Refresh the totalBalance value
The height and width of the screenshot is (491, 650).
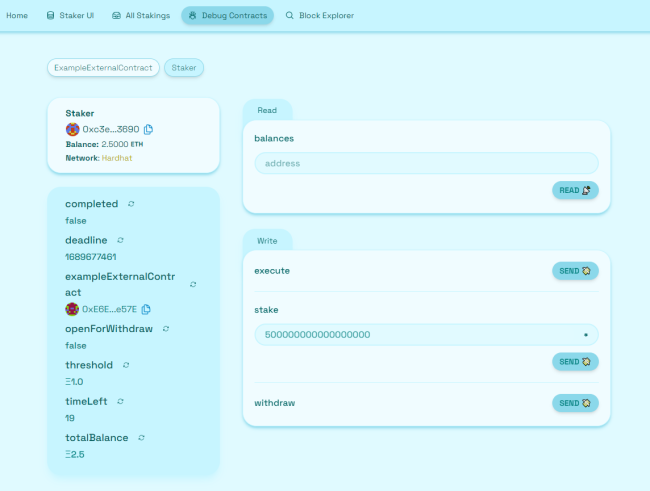click(141, 438)
